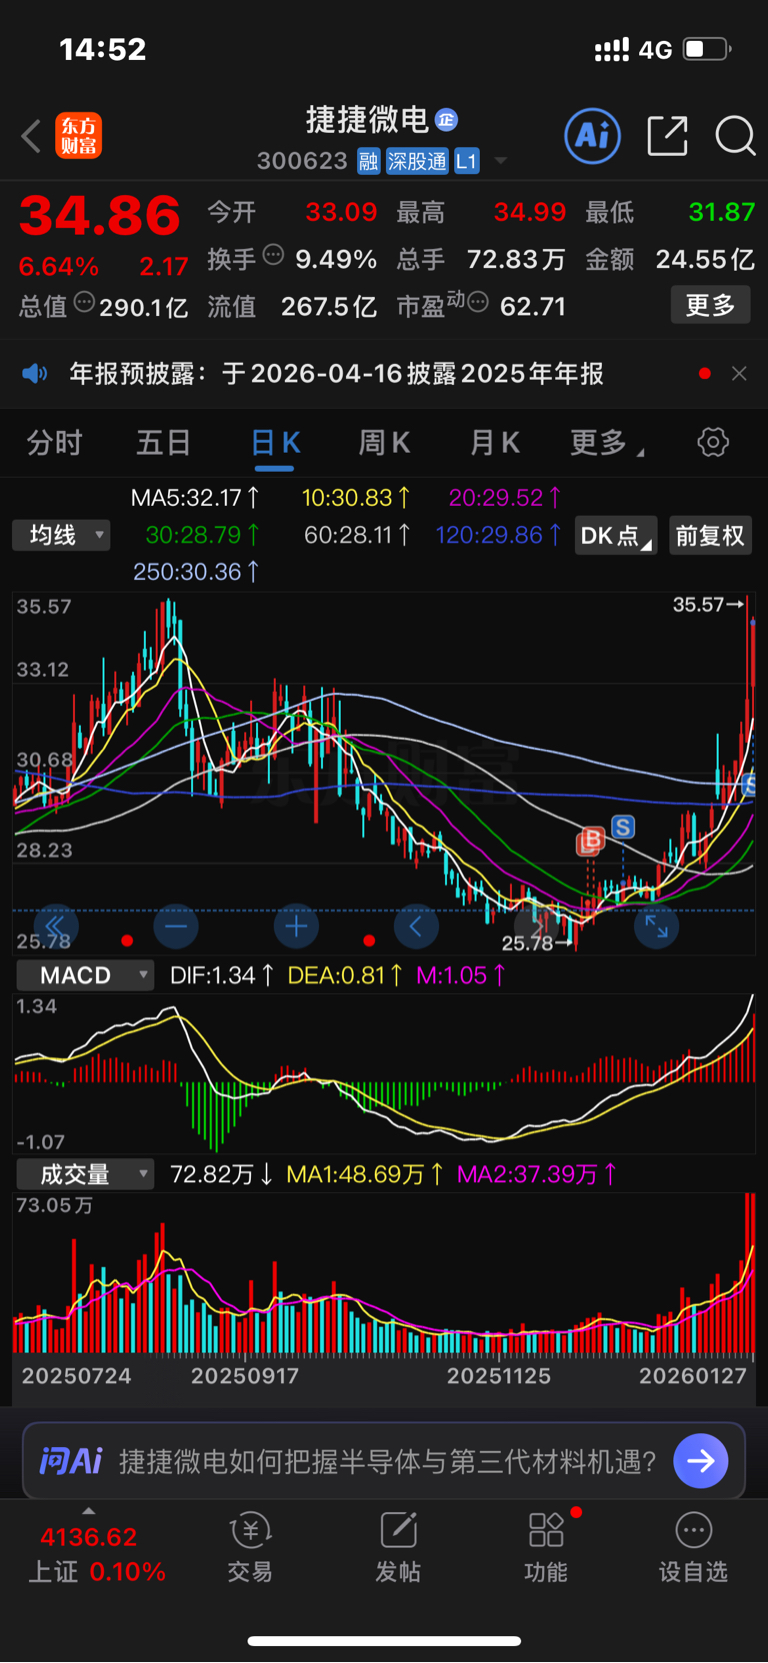Tap the MA1:48.69万 volume average
The image size is (768, 1663).
click(x=365, y=1174)
